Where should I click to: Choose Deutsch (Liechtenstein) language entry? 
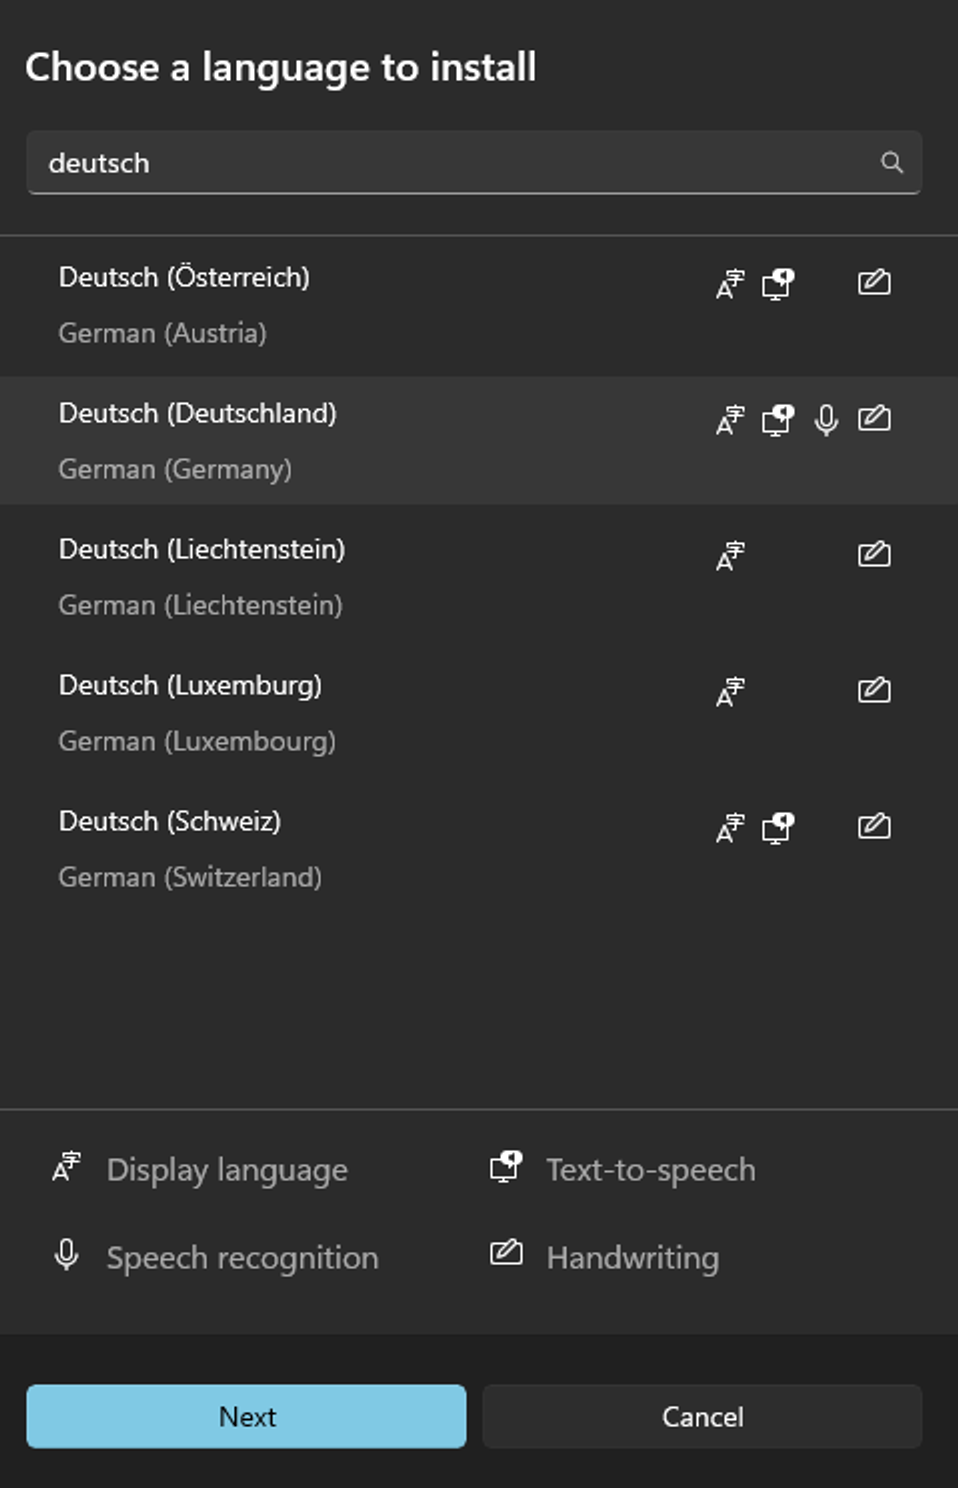click(479, 576)
